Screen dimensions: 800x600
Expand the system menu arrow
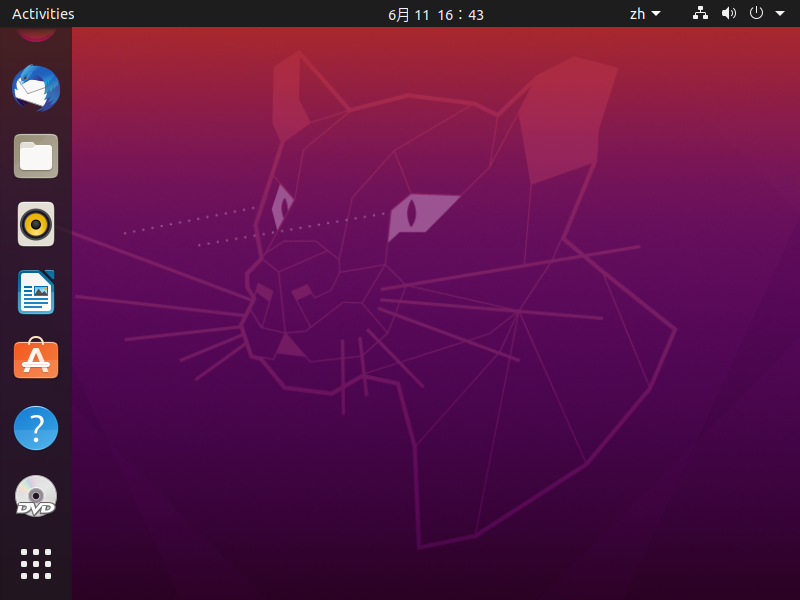(780, 14)
